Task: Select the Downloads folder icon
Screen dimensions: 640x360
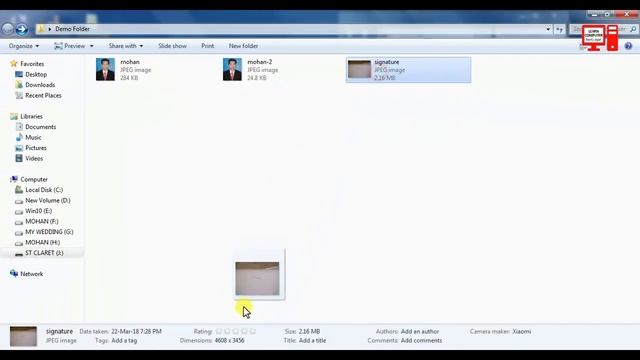Action: pos(19,85)
